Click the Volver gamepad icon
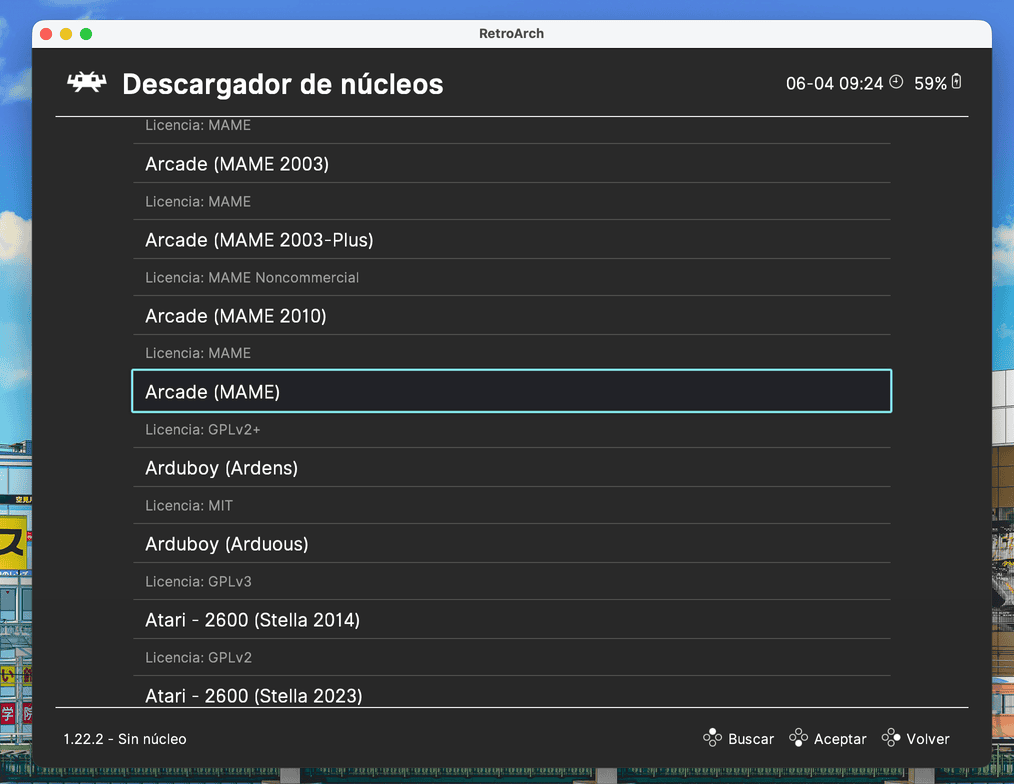Screen dimensions: 1014x784 pos(891,739)
